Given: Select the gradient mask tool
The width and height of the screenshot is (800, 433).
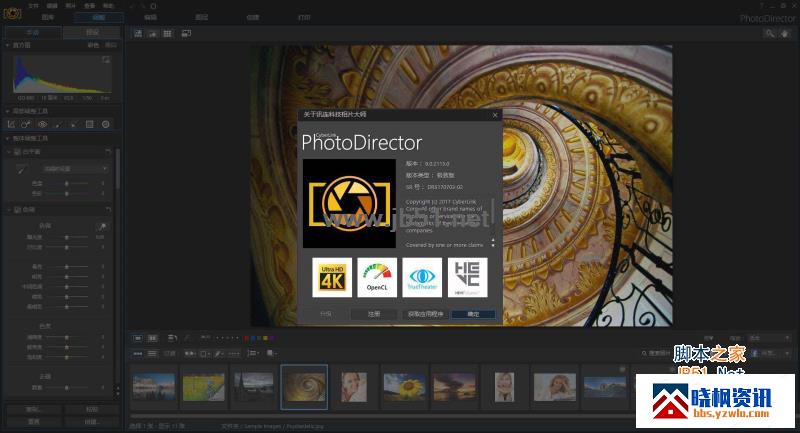Looking at the screenshot, I should (x=90, y=124).
